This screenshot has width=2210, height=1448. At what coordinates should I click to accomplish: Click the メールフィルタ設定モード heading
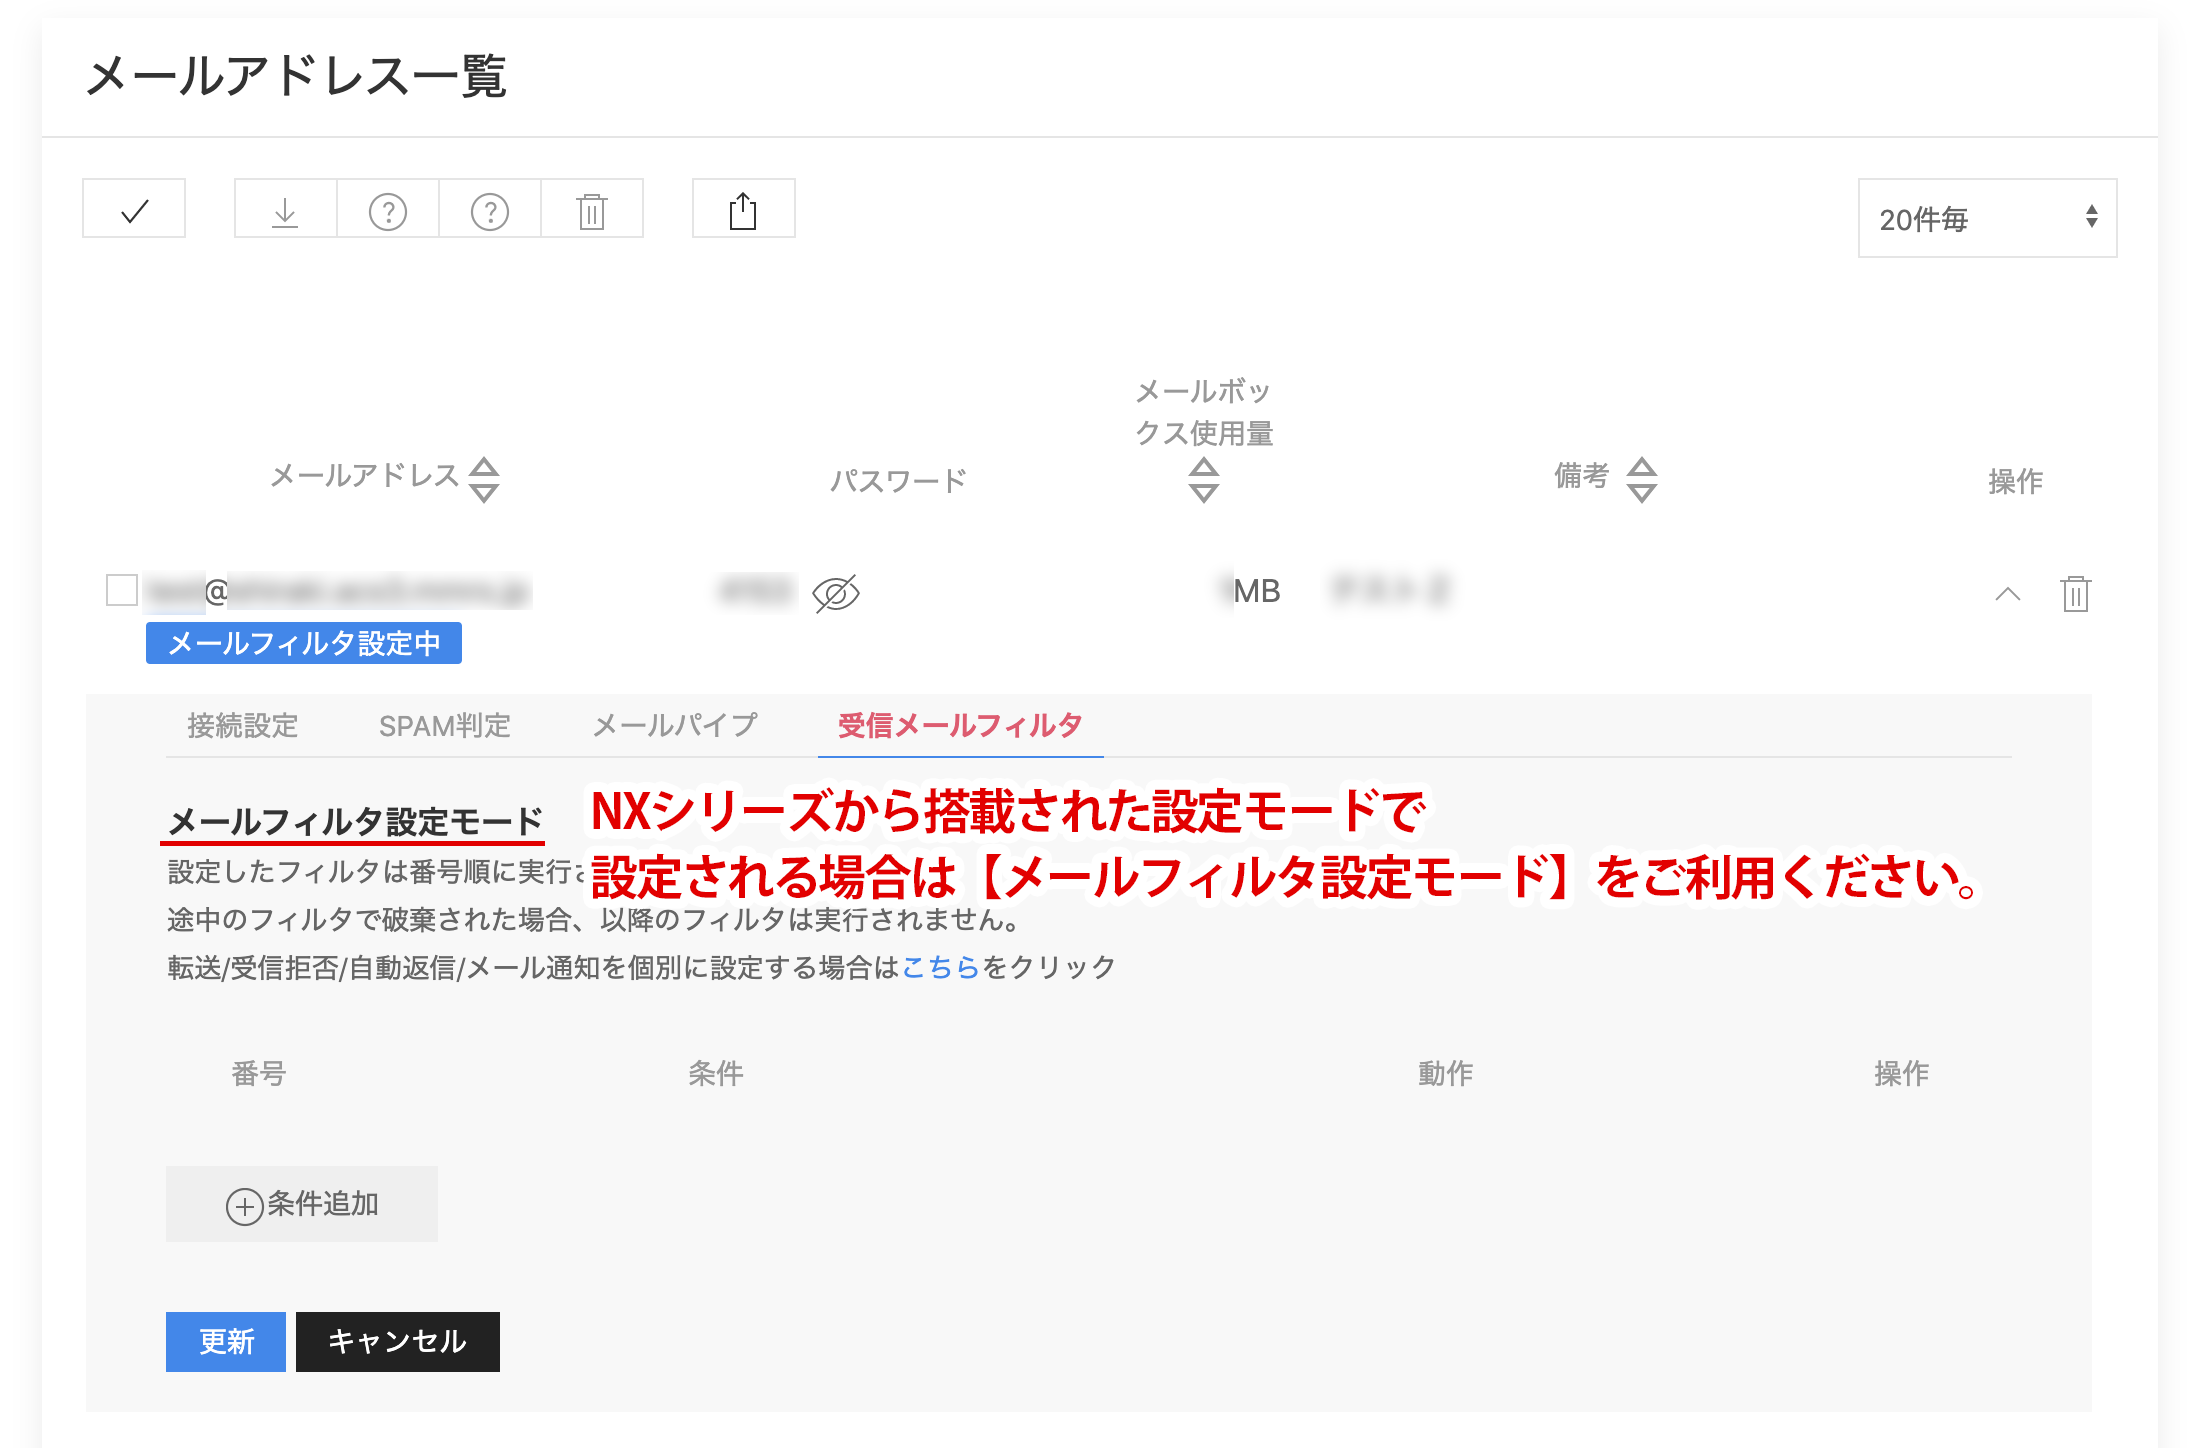(355, 821)
